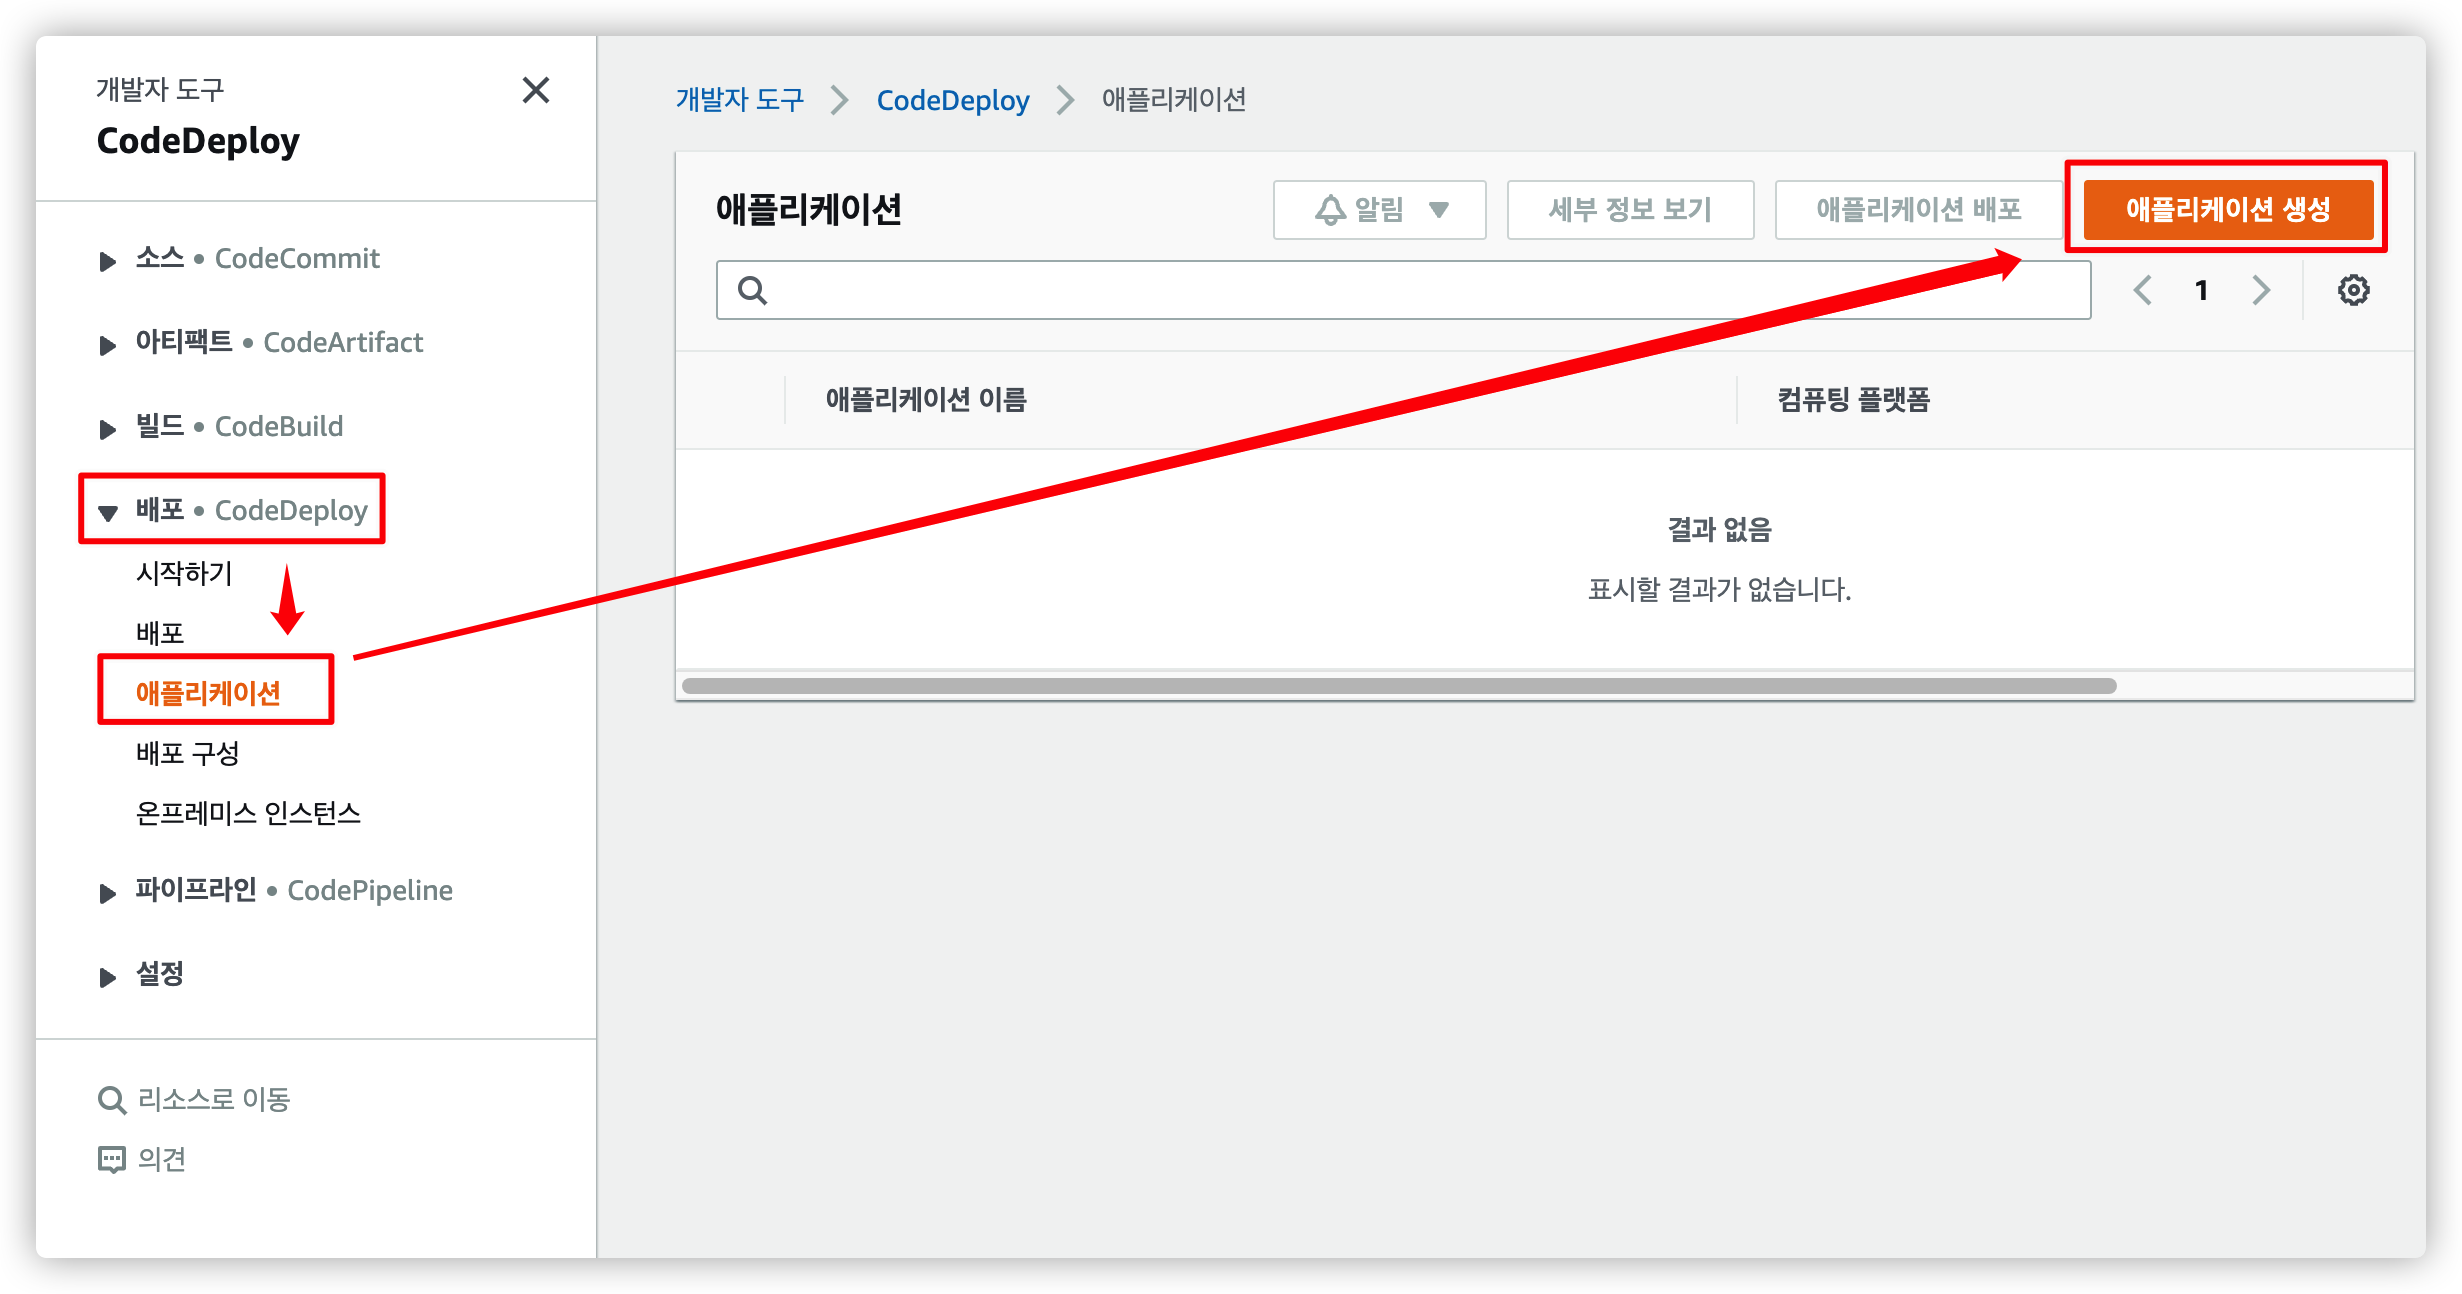Screen dimensions: 2462x1294
Task: Collapse the 배포 CodeDeploy section
Action: pos(108,513)
